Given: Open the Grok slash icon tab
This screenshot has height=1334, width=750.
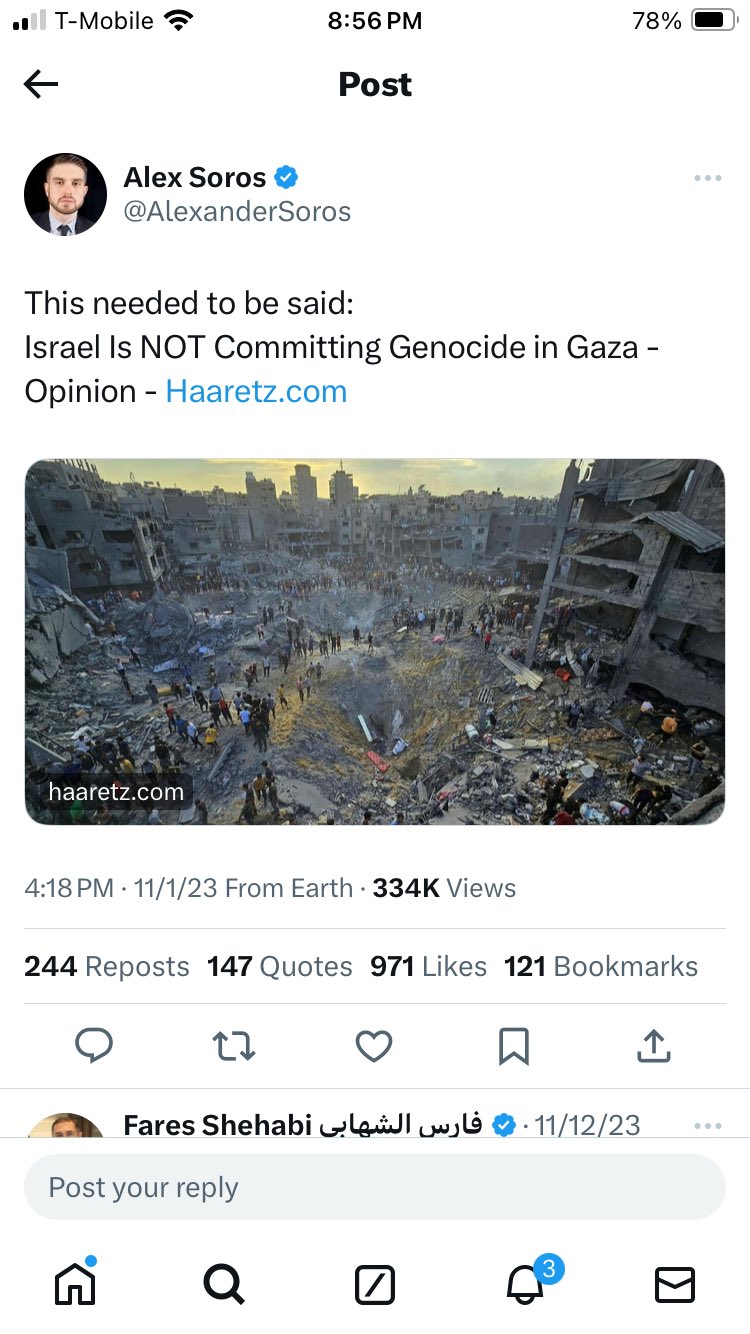Looking at the screenshot, I should pos(375,1284).
